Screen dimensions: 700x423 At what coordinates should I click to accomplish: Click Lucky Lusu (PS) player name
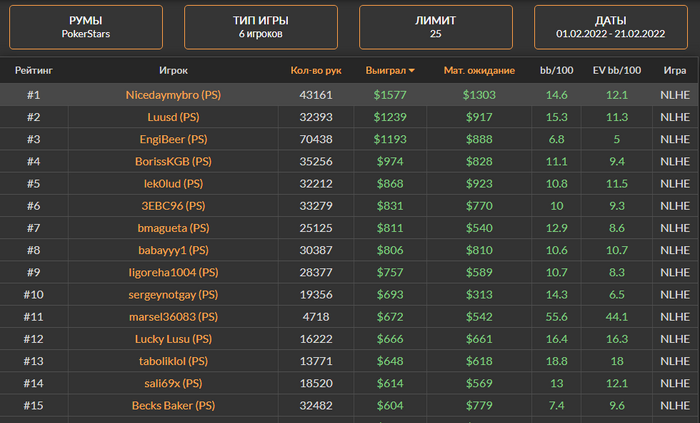(174, 339)
